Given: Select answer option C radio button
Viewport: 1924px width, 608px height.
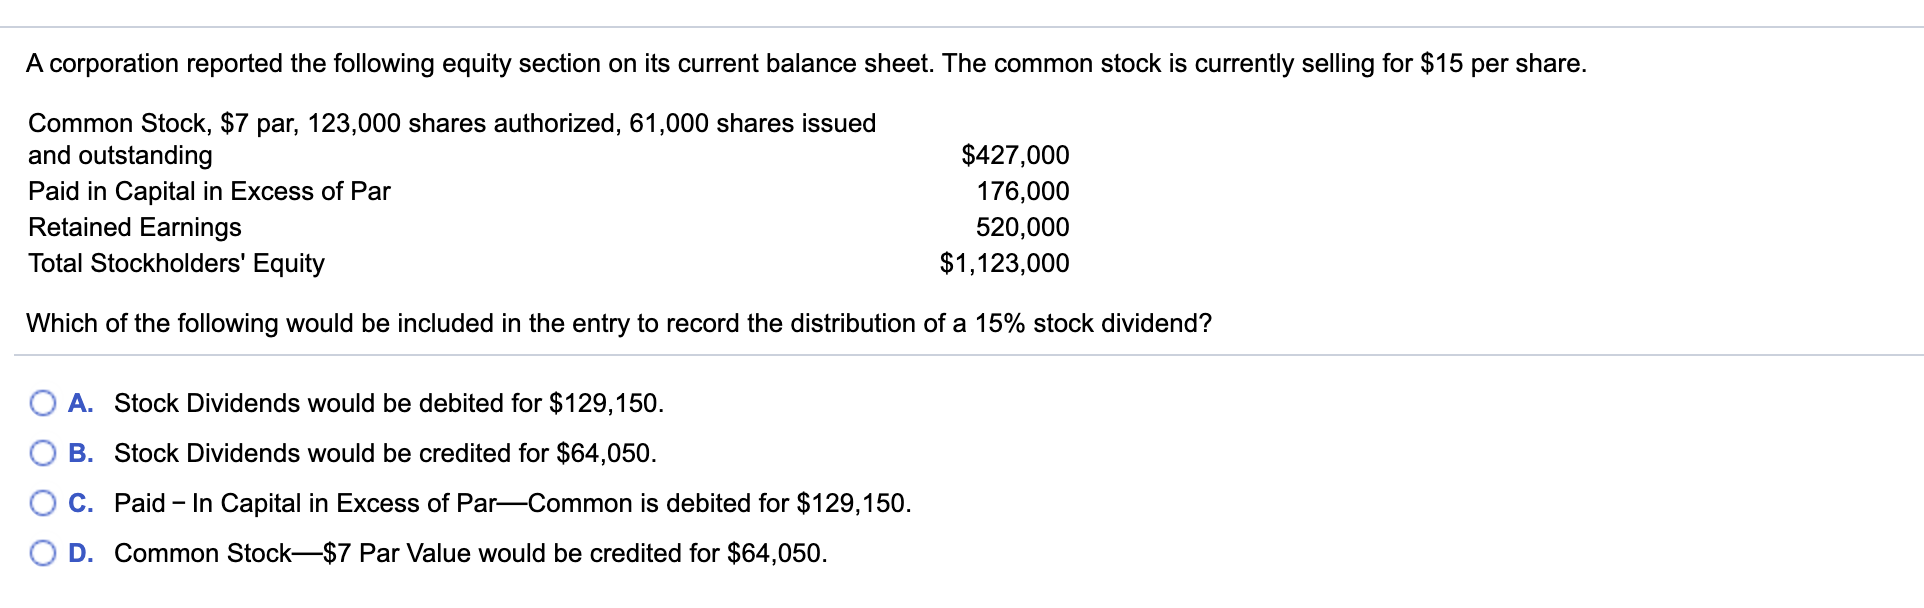Looking at the screenshot, I should tap(41, 504).
